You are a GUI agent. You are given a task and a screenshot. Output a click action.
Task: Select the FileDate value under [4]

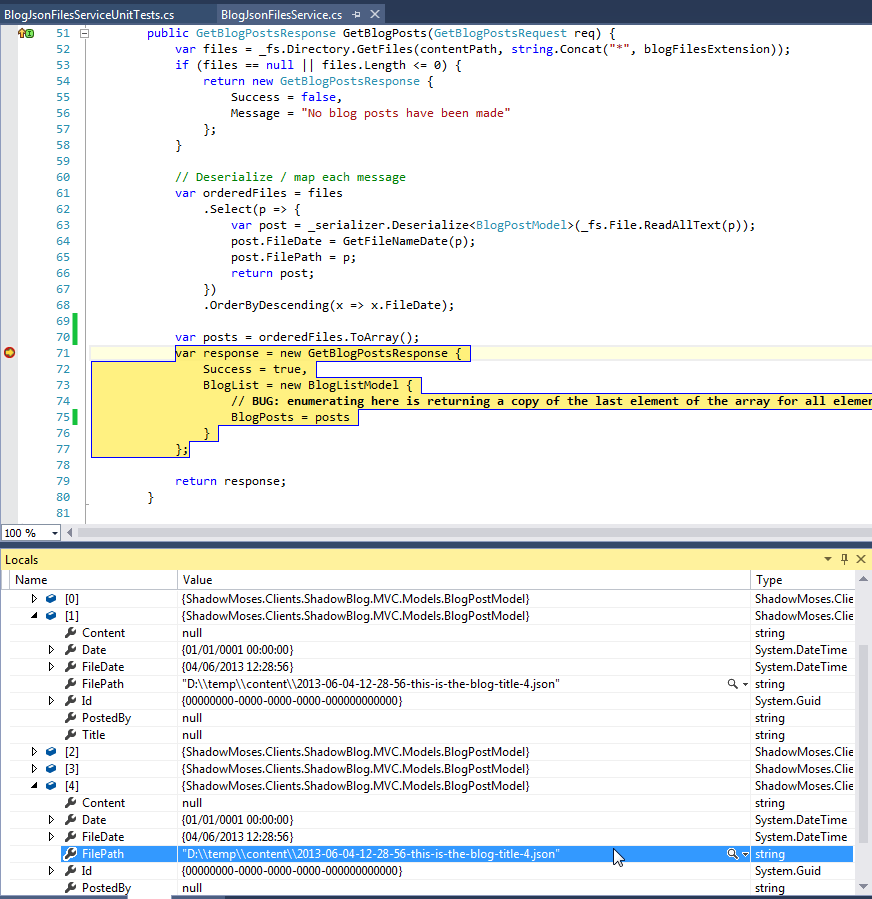(x=237, y=837)
